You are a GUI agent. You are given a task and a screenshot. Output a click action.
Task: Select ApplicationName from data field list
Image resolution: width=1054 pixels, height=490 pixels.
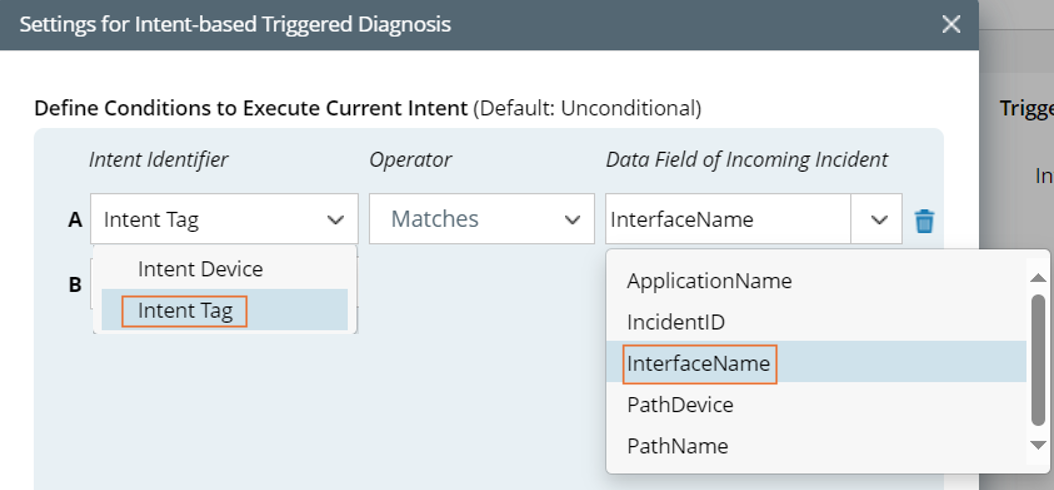709,281
